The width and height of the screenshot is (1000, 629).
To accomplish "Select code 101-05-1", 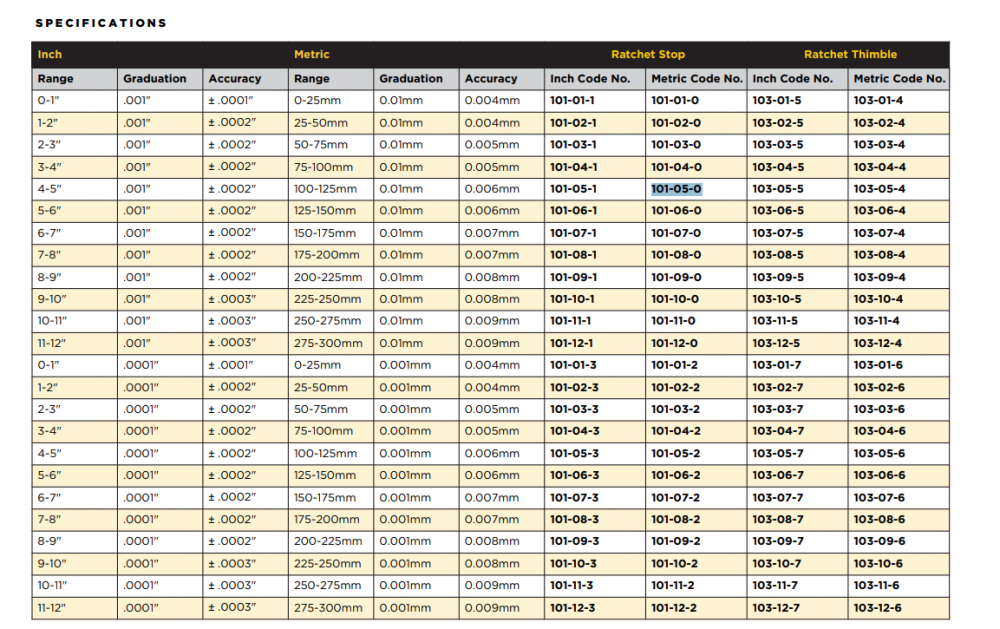I will click(574, 189).
